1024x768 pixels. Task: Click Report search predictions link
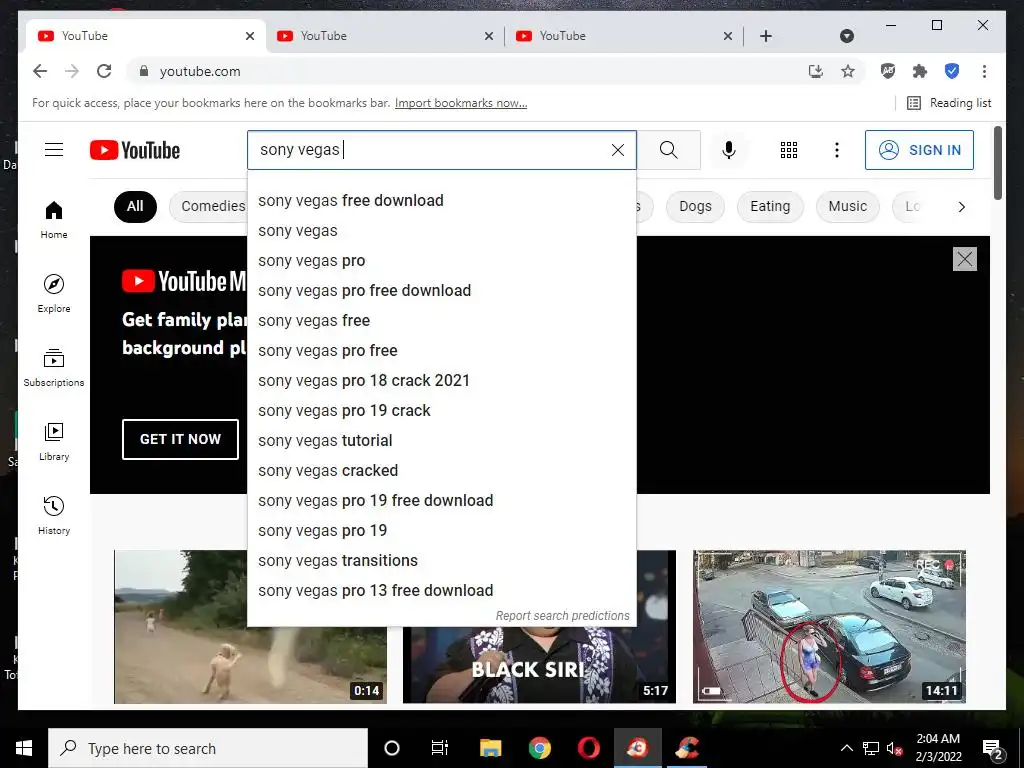pyautogui.click(x=562, y=615)
